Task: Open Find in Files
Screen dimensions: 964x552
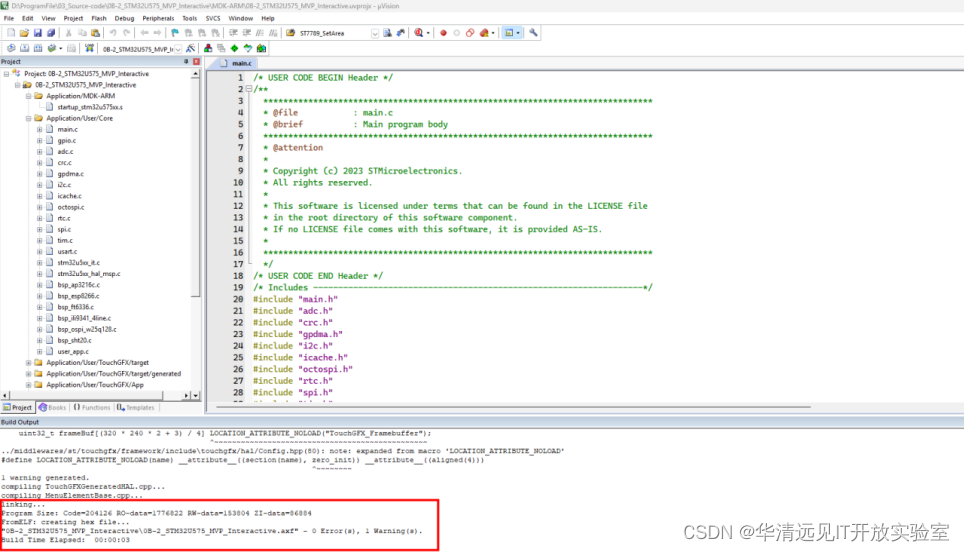Action: 291,33
